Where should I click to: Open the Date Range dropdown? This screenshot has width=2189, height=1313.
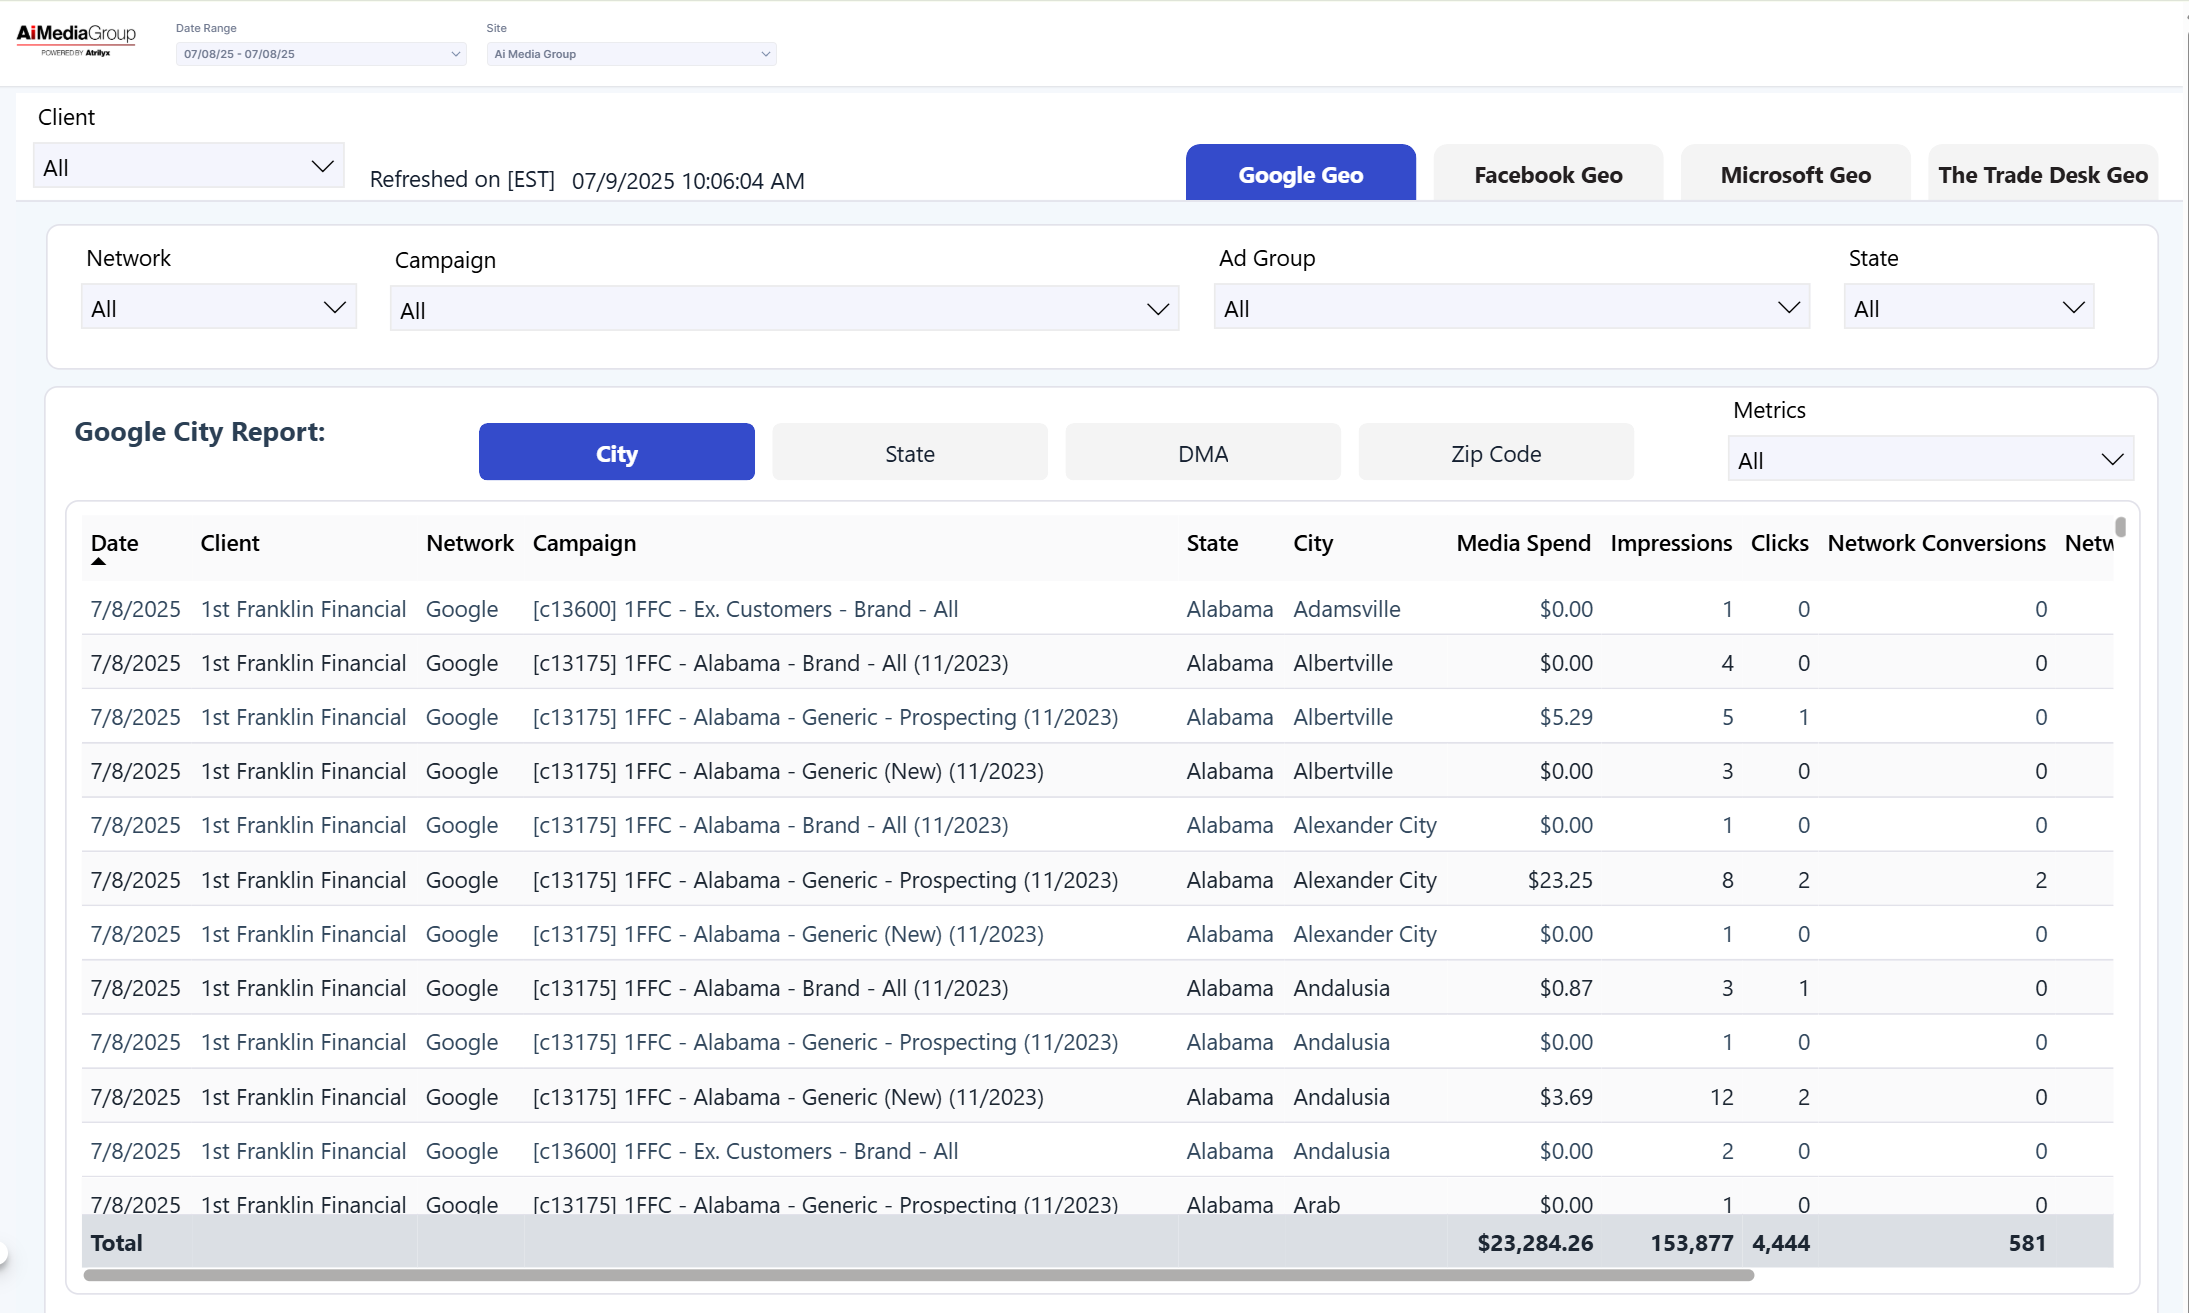click(x=320, y=54)
